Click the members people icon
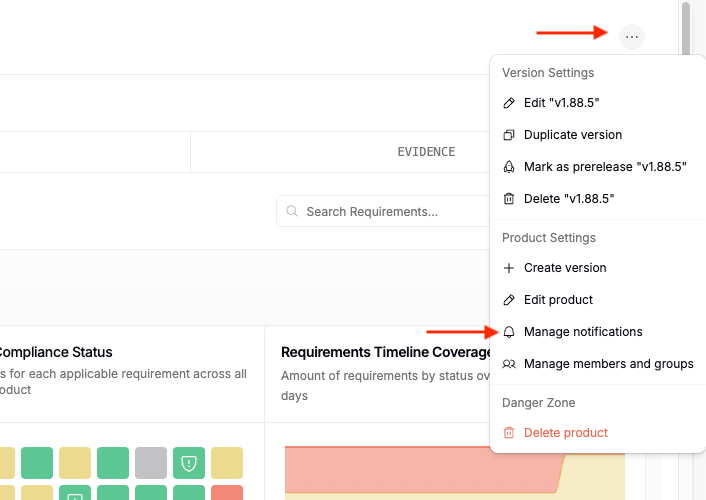Image resolution: width=706 pixels, height=500 pixels. 509,364
